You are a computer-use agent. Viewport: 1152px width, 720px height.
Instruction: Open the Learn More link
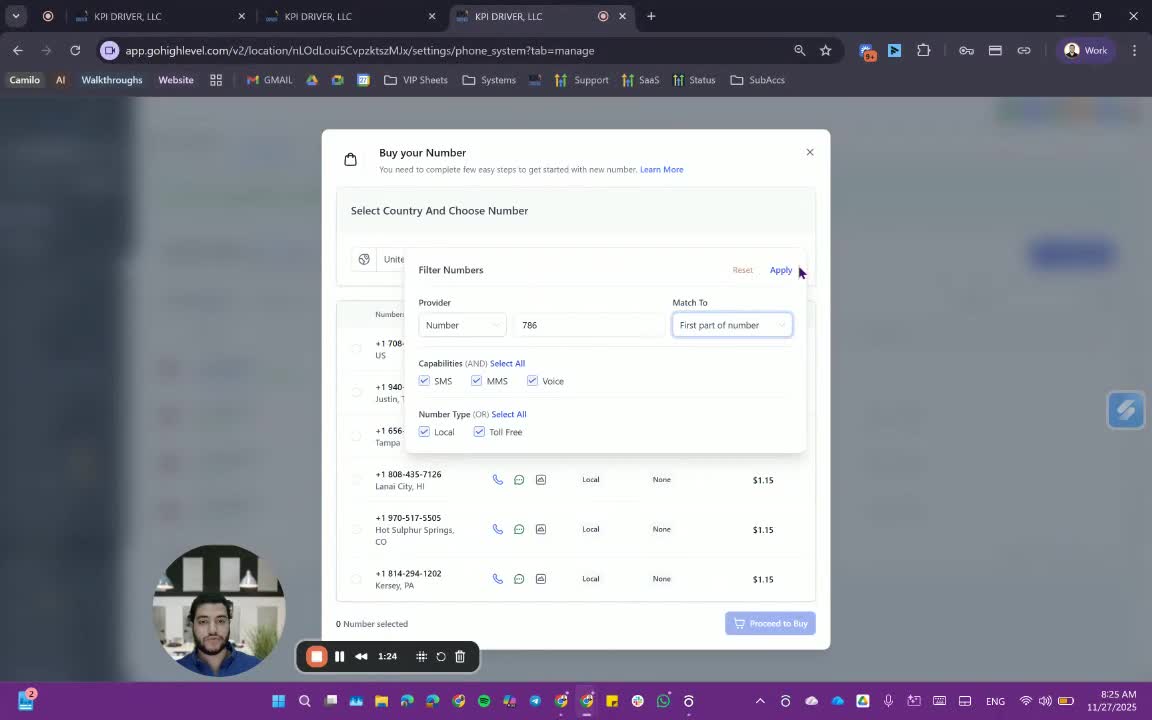pos(661,170)
